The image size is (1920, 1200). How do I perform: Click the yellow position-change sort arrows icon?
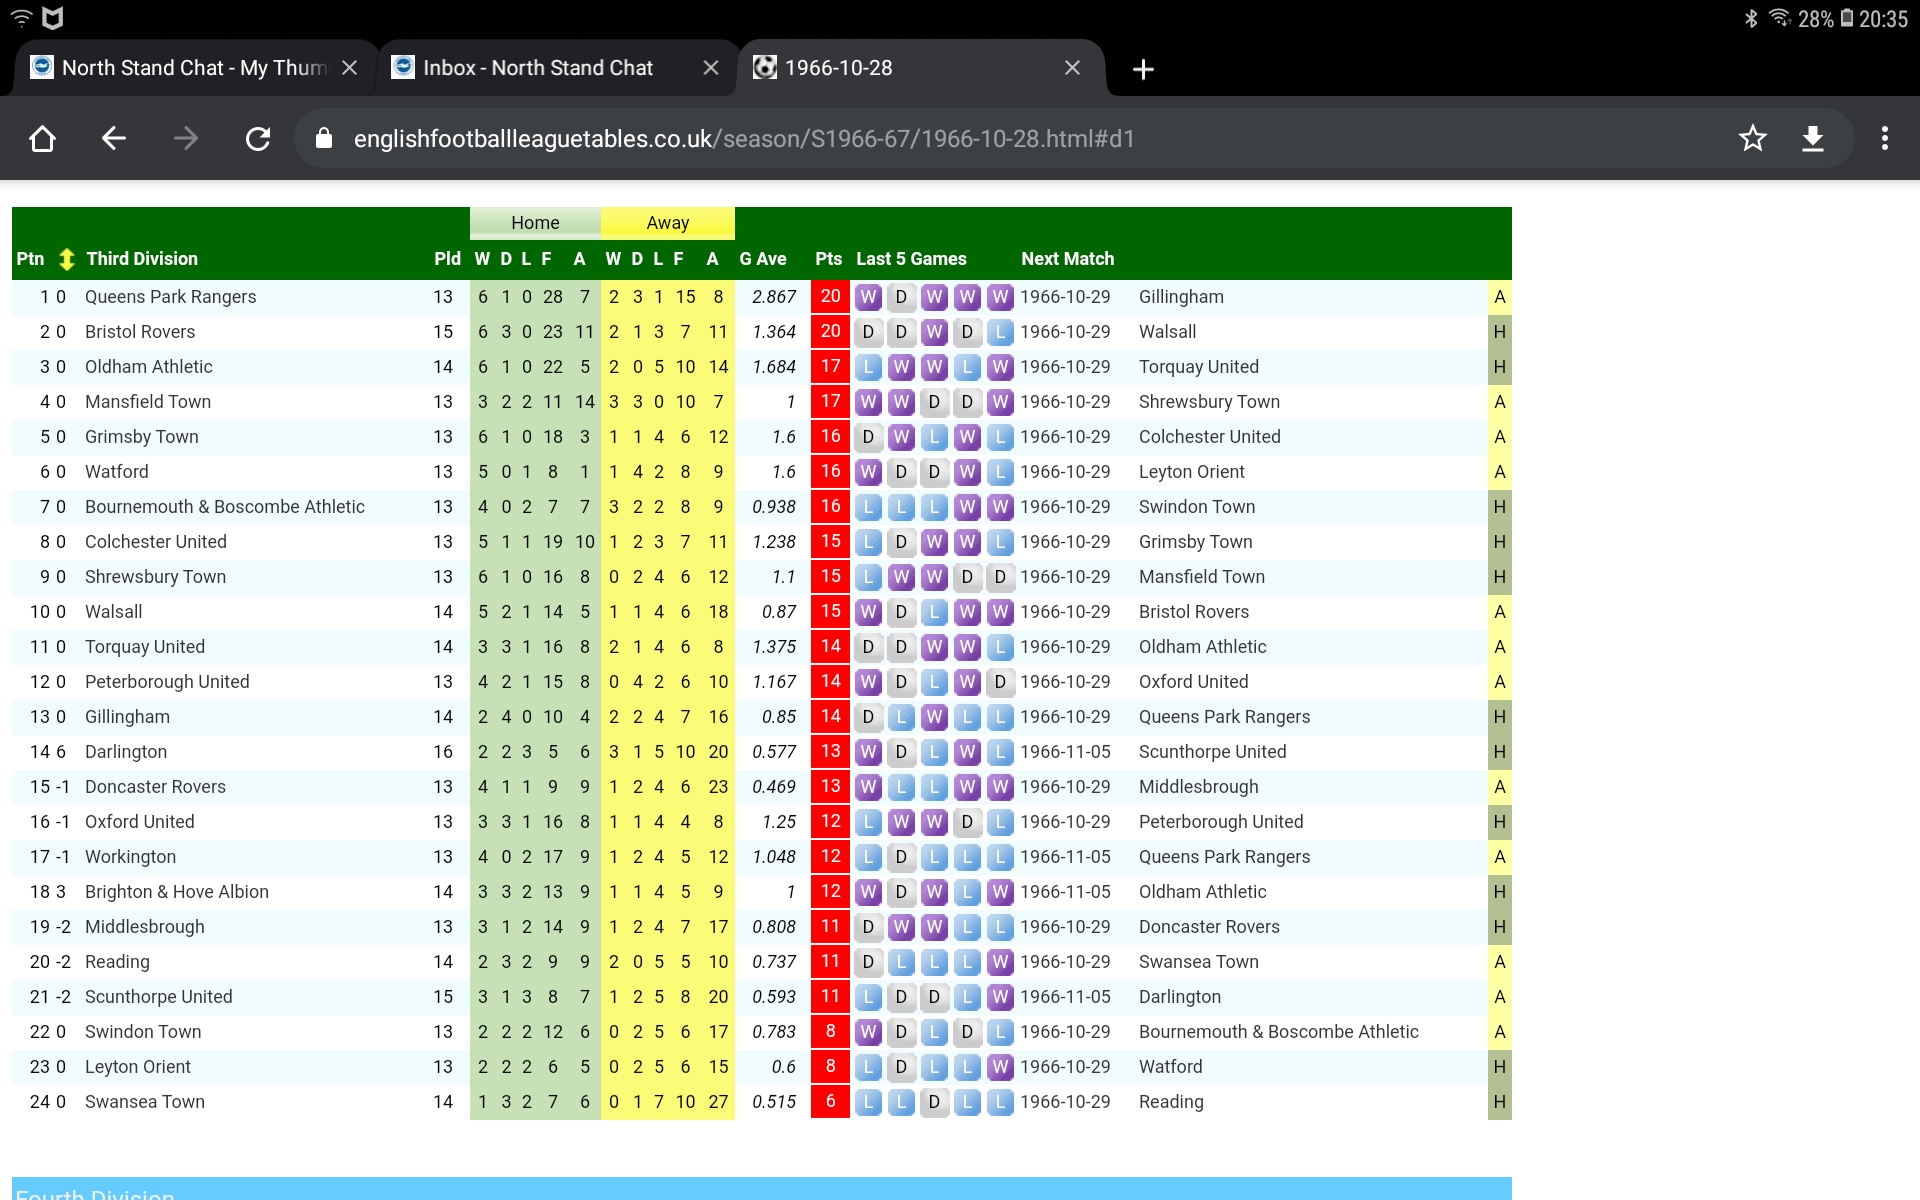(x=66, y=260)
